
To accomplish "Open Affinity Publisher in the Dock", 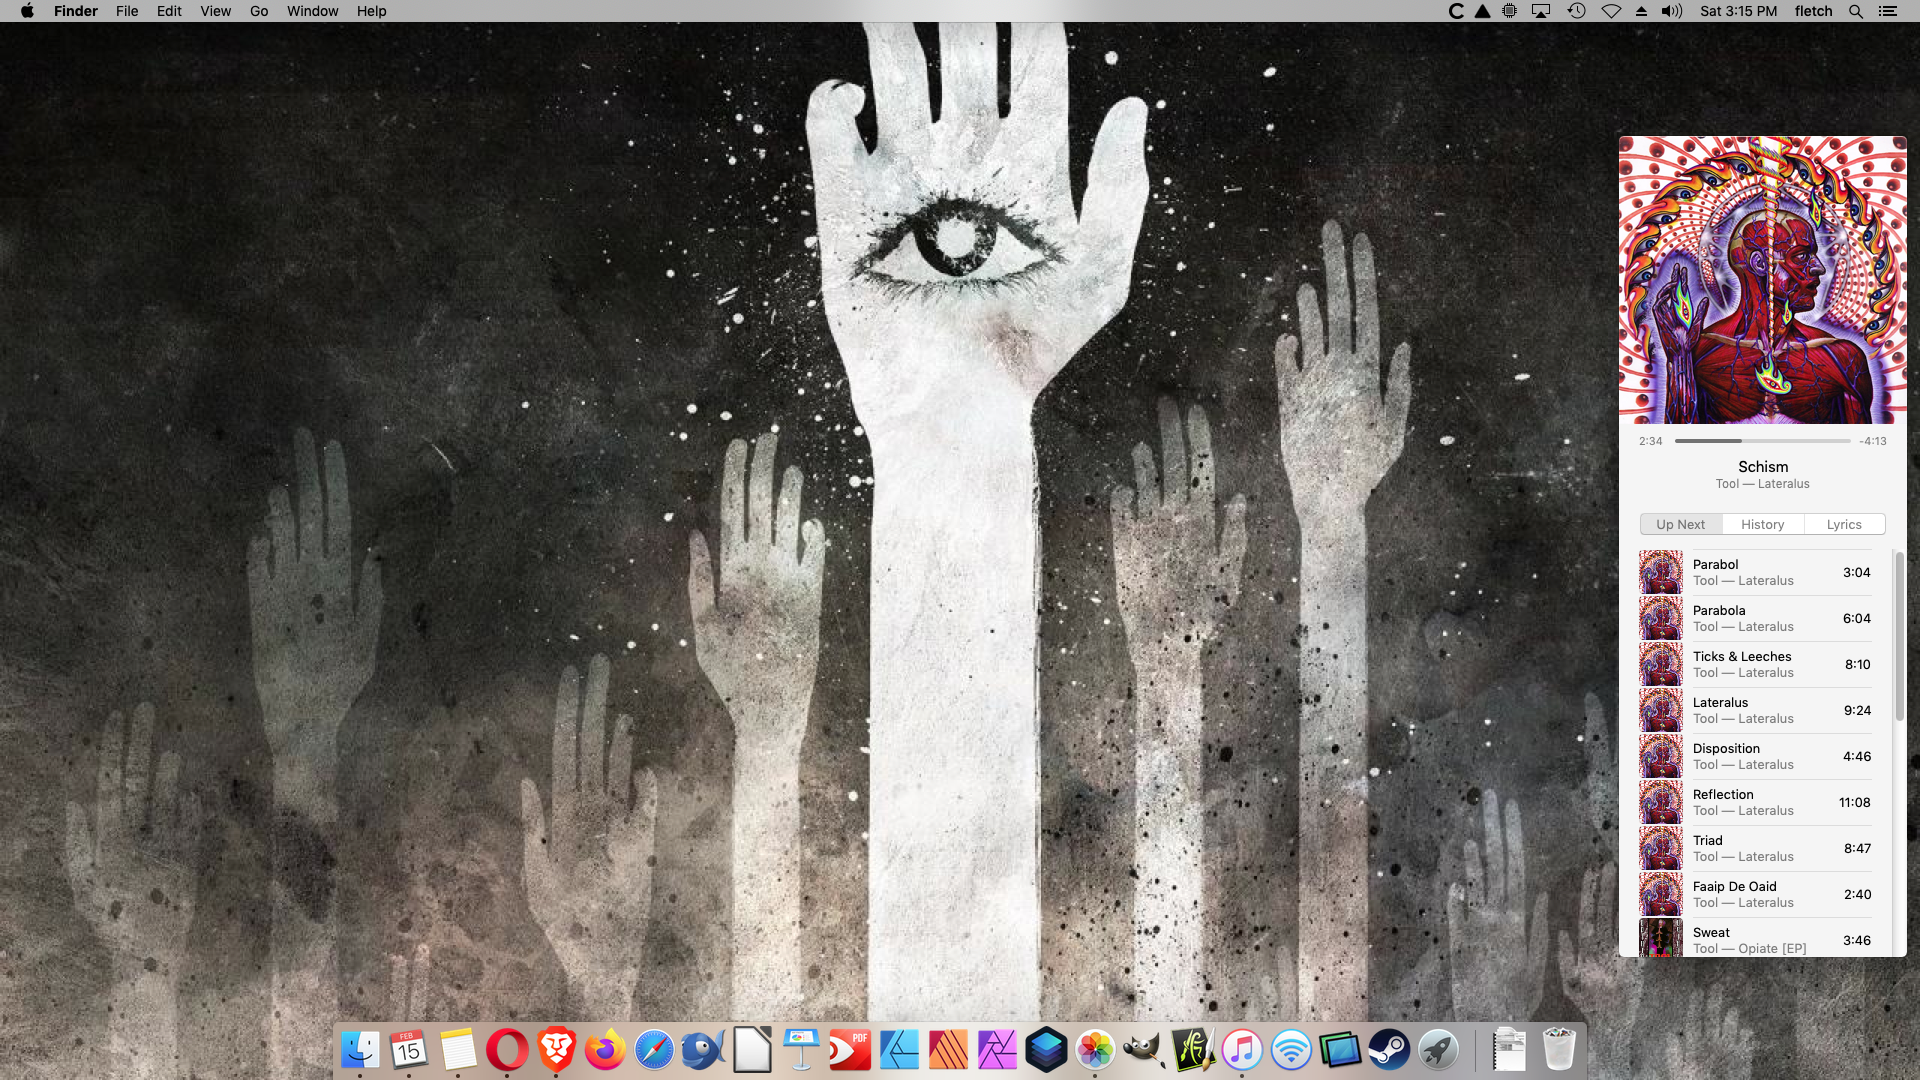I will (x=948, y=1050).
